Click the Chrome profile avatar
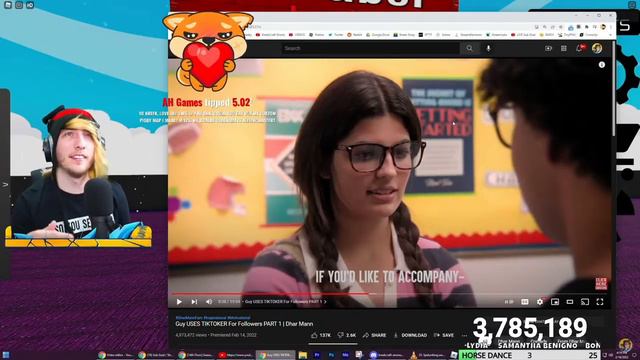This screenshot has width=640, height=360. coord(603,27)
